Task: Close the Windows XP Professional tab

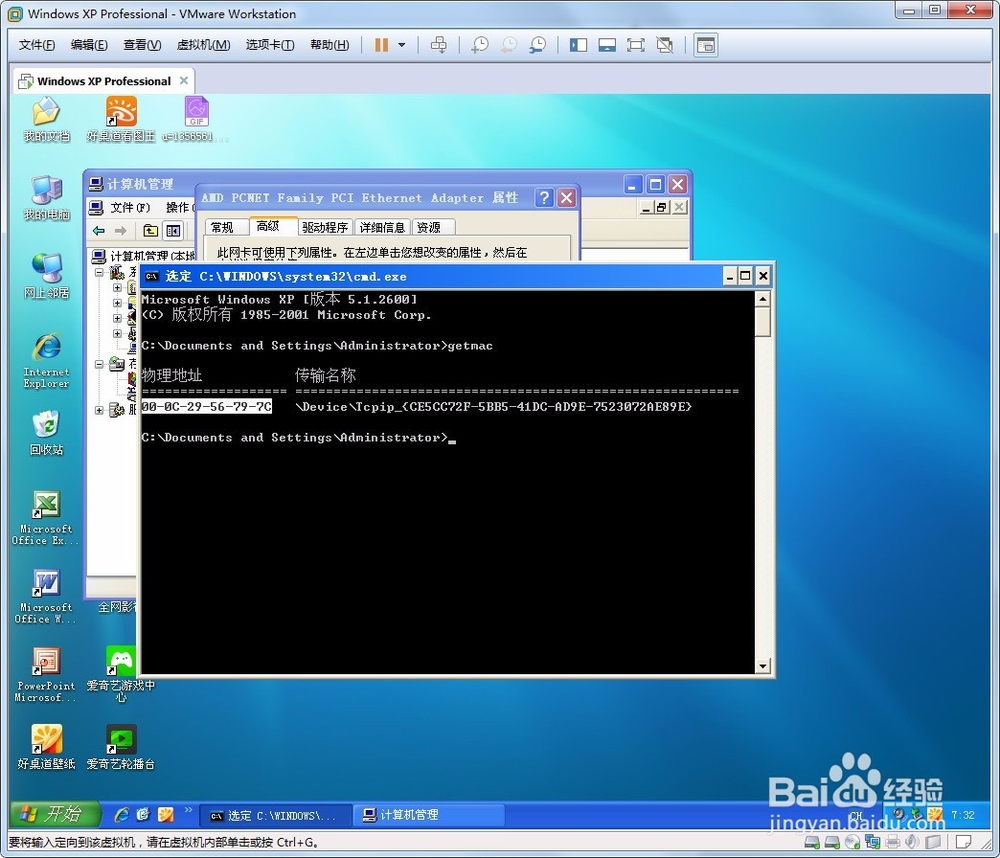Action: (x=184, y=80)
